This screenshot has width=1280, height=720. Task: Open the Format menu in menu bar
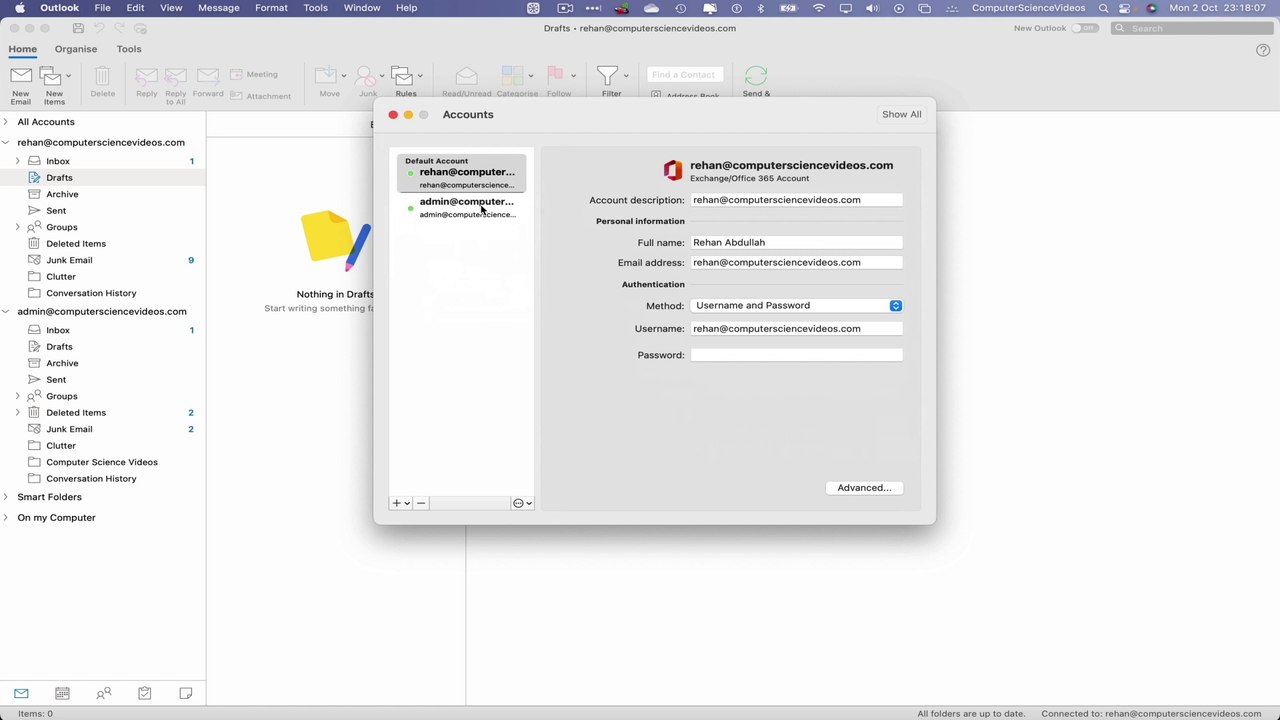[x=271, y=8]
